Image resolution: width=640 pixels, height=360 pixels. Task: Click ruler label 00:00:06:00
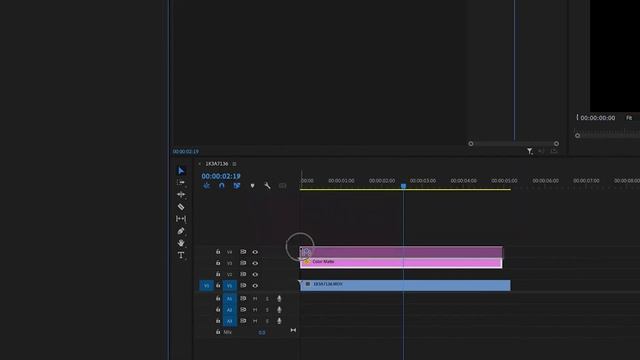coord(545,180)
